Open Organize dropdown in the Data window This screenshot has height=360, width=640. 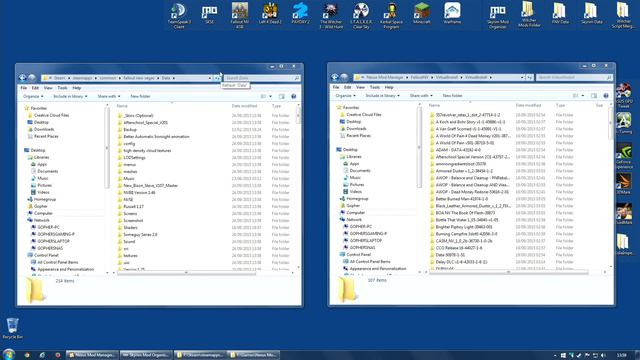pyautogui.click(x=33, y=96)
